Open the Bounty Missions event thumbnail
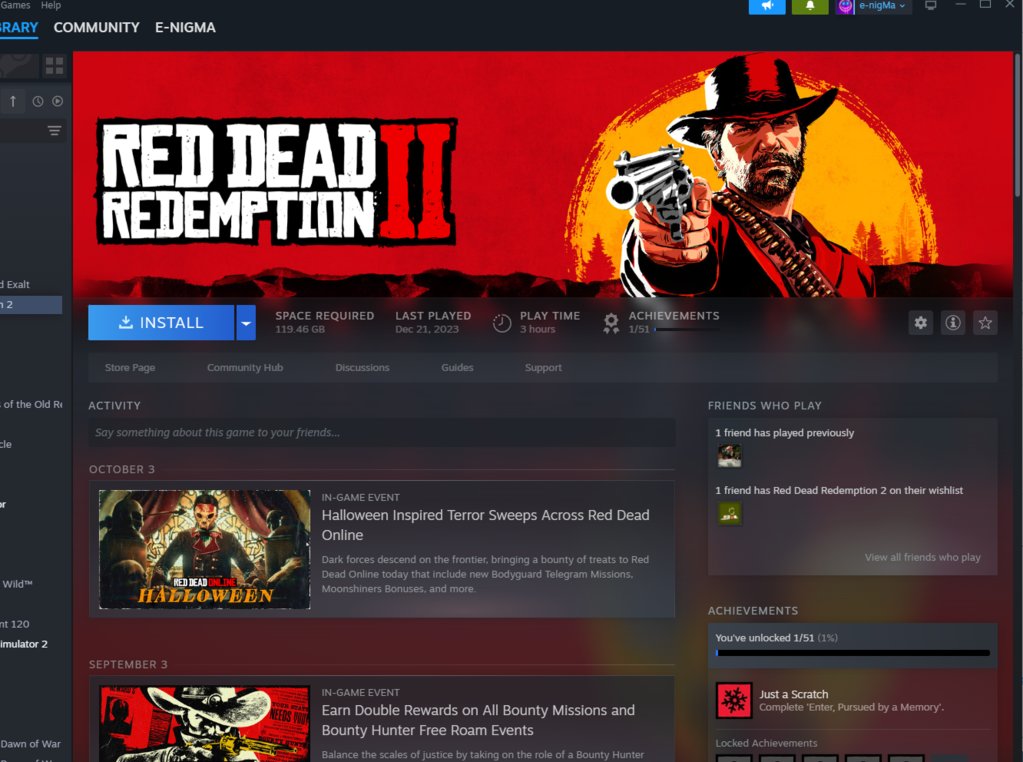 tap(205, 723)
